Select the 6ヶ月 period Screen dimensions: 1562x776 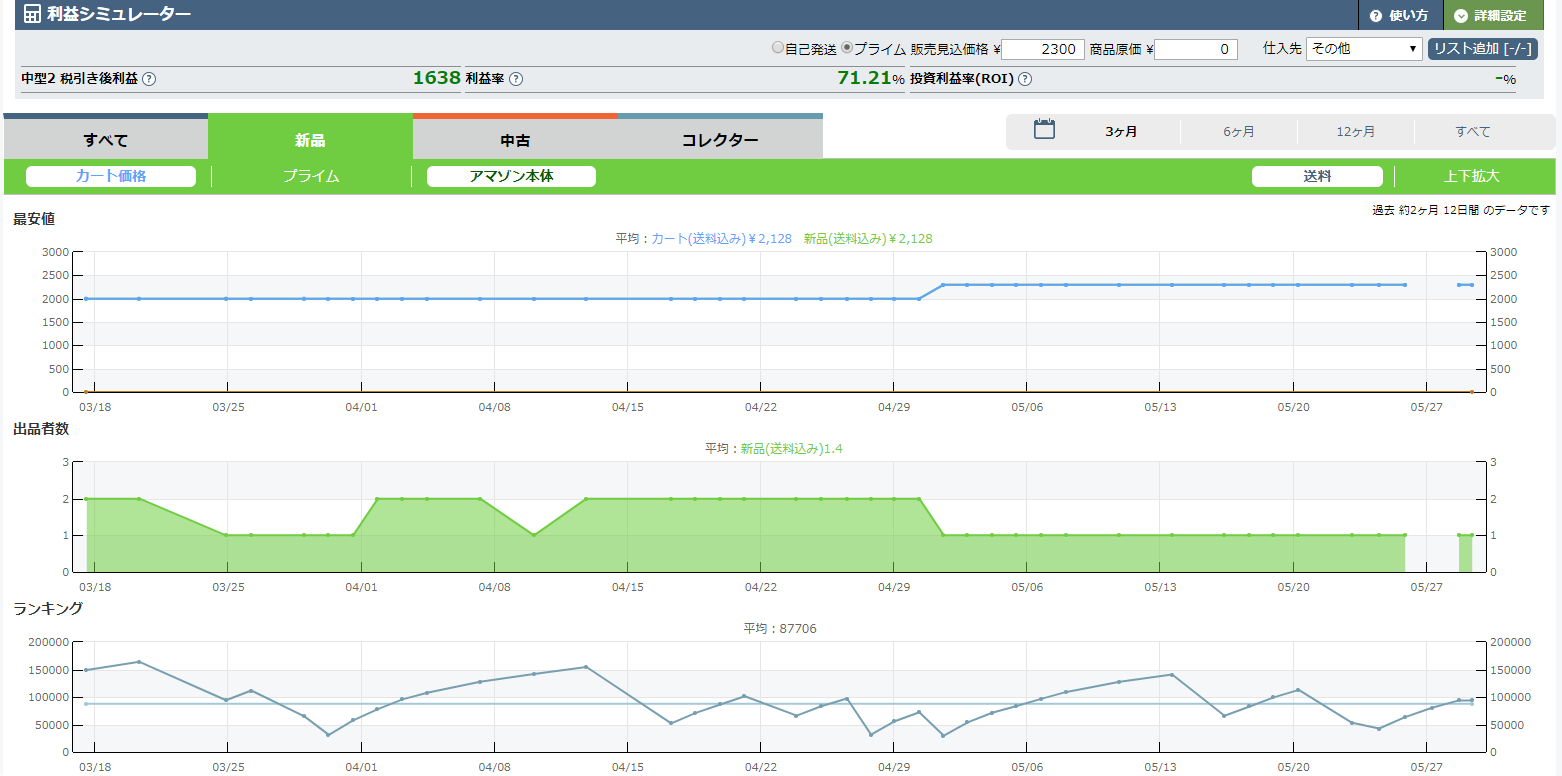pos(1238,132)
